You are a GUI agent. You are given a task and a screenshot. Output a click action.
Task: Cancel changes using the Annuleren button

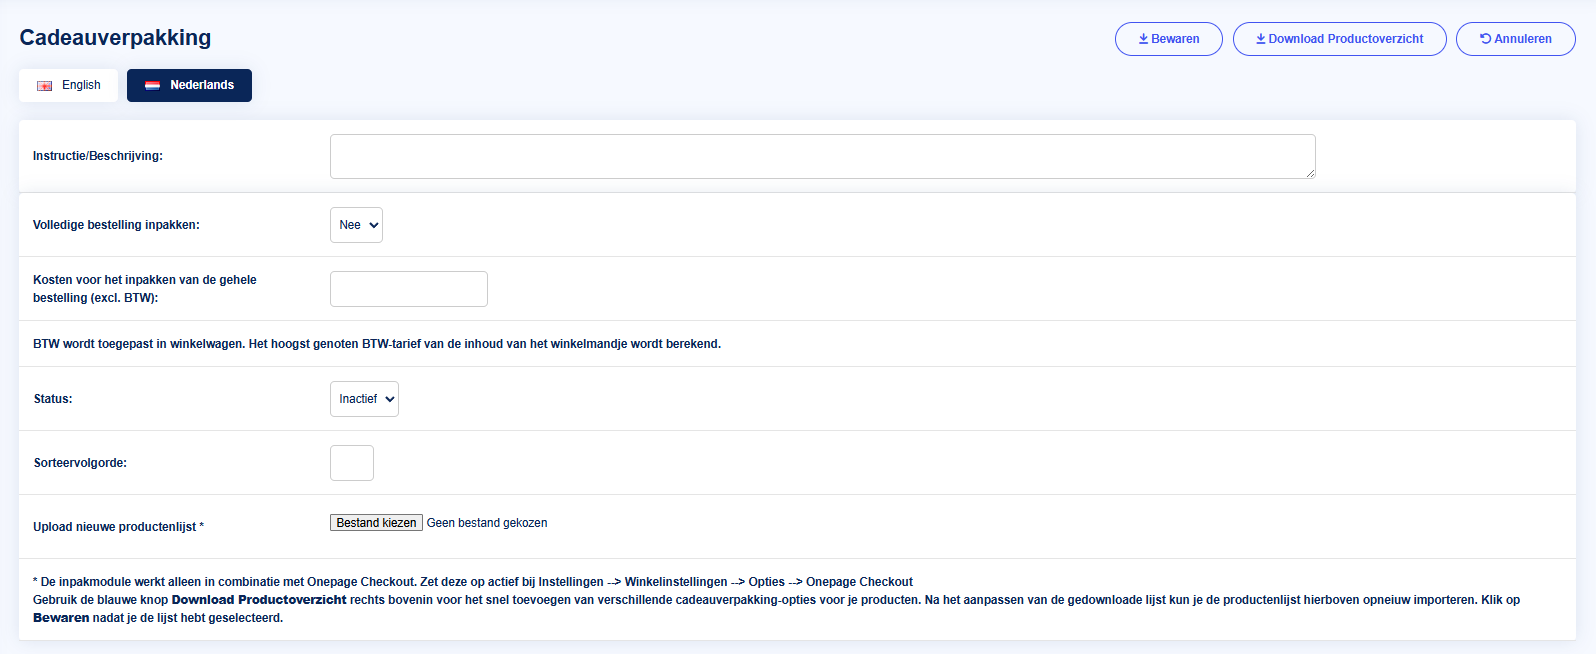click(x=1515, y=39)
